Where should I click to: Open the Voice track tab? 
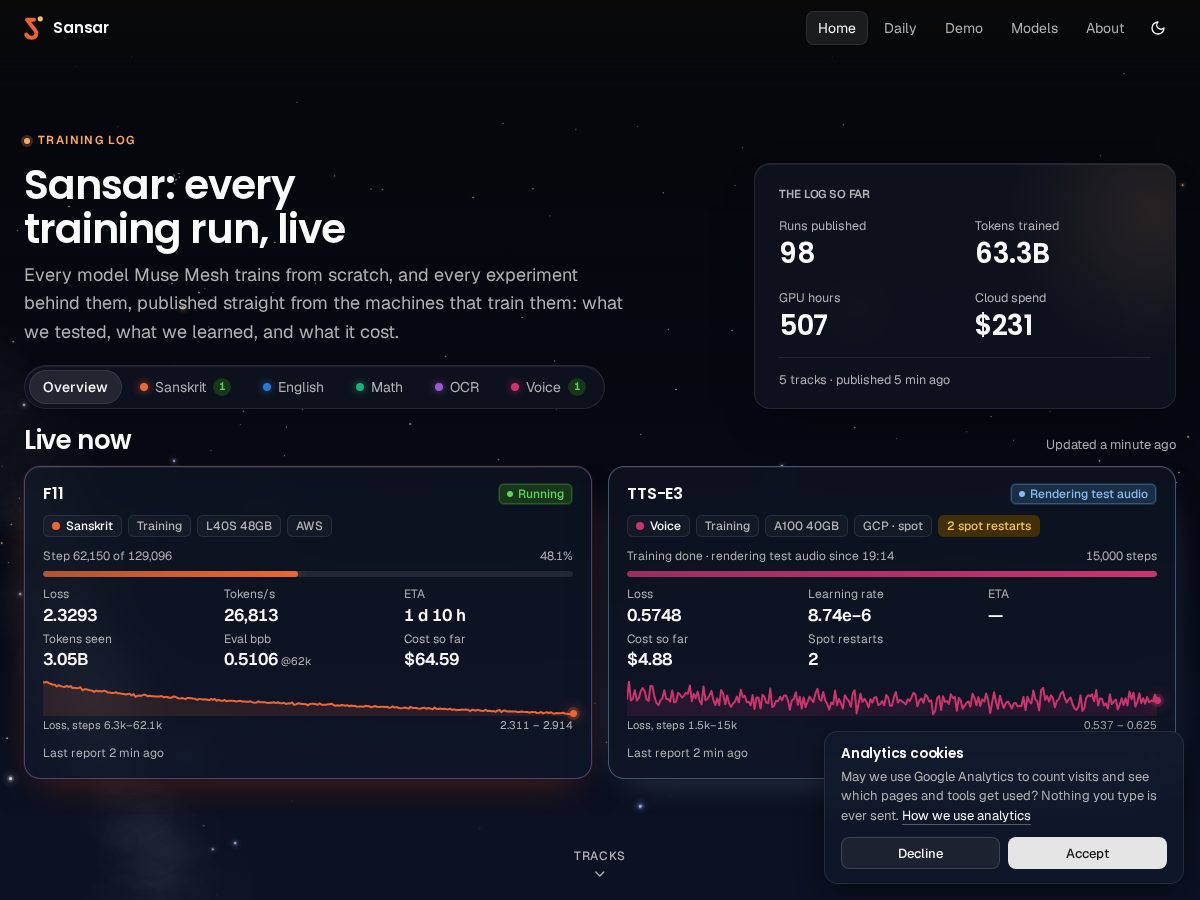[548, 387]
